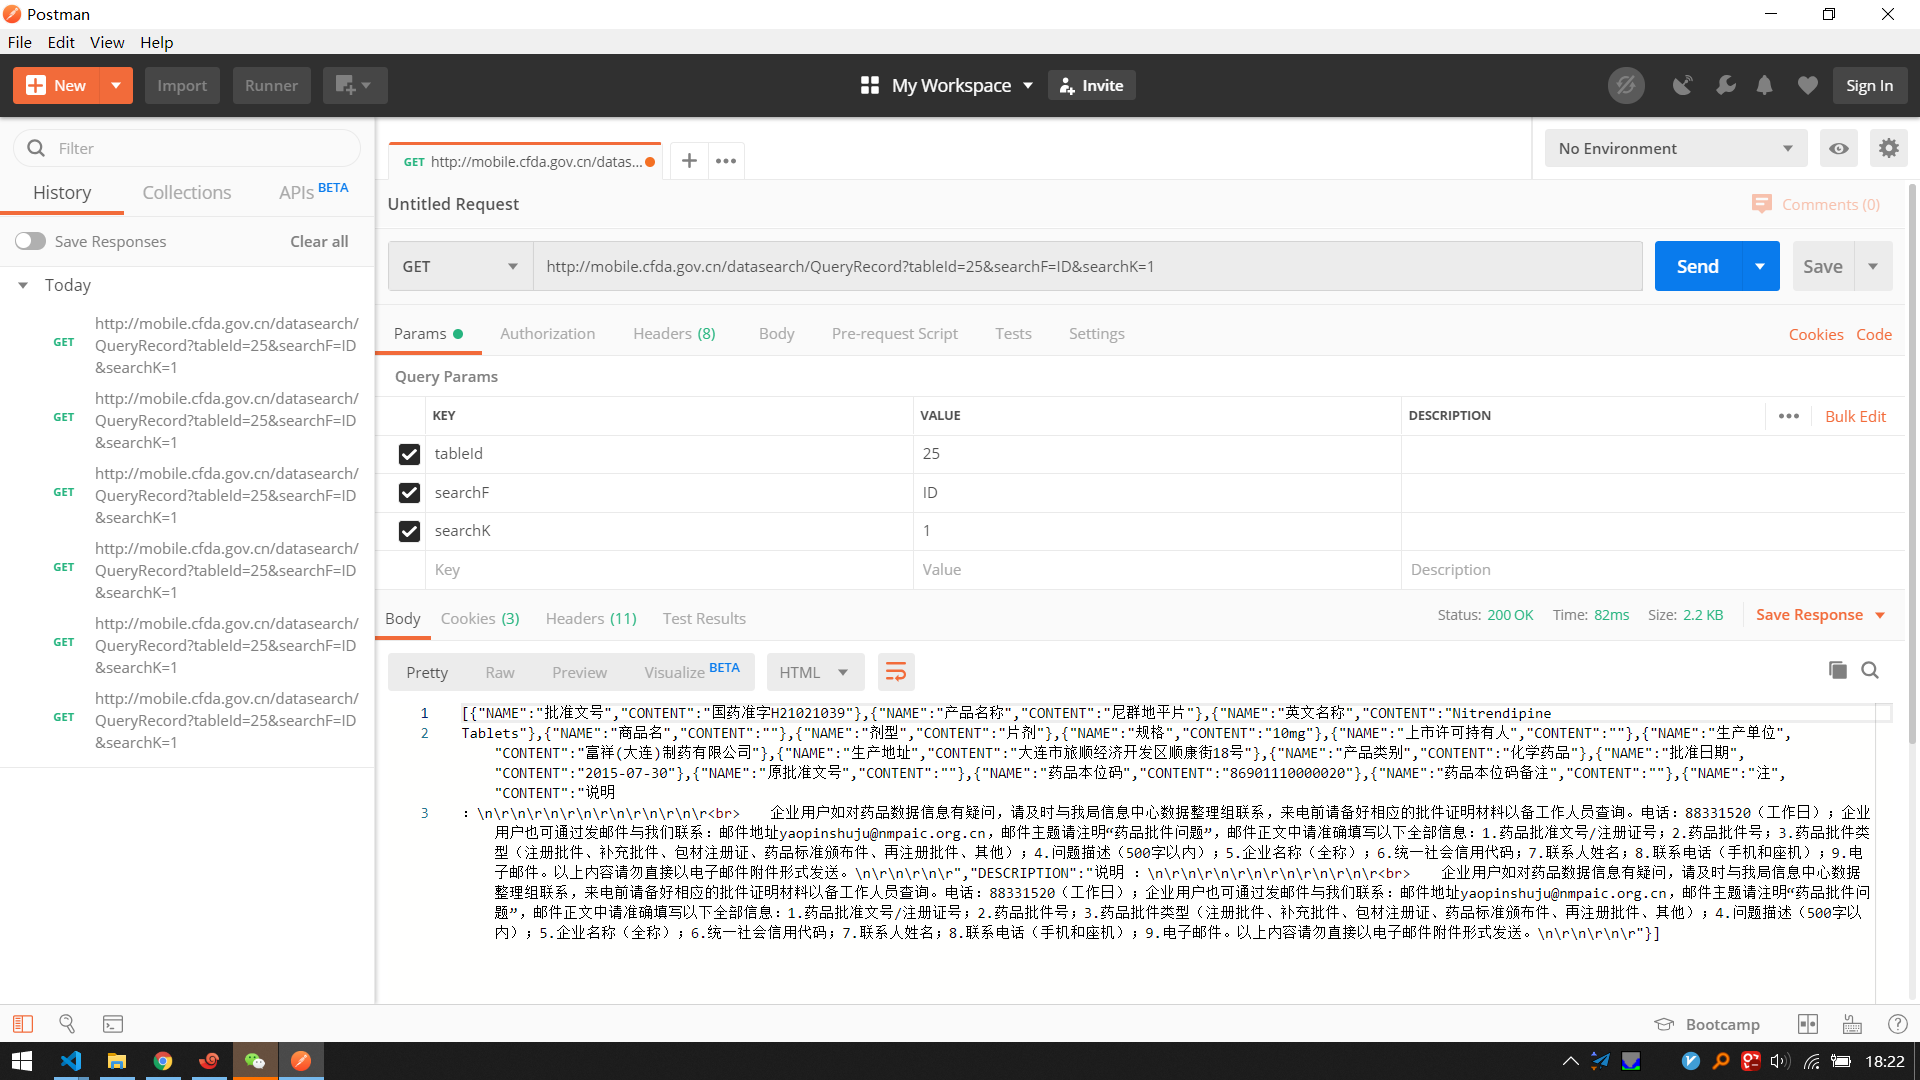Add a new request tab with plus icon

click(x=689, y=161)
